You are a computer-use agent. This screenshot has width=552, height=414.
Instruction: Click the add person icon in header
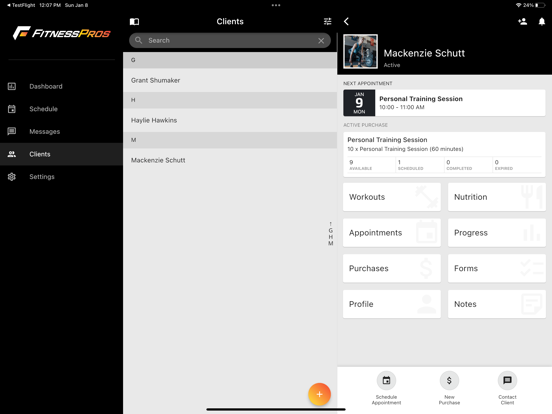click(x=522, y=21)
